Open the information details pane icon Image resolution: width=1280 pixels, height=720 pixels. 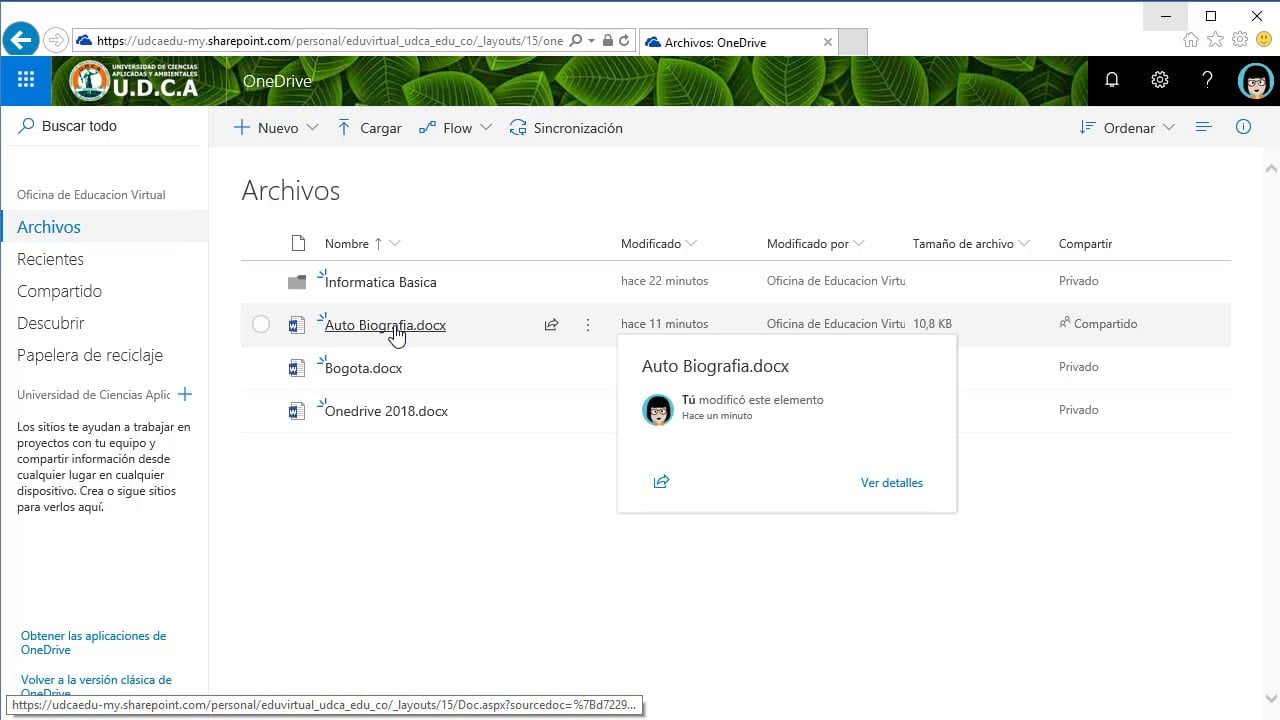(1243, 127)
